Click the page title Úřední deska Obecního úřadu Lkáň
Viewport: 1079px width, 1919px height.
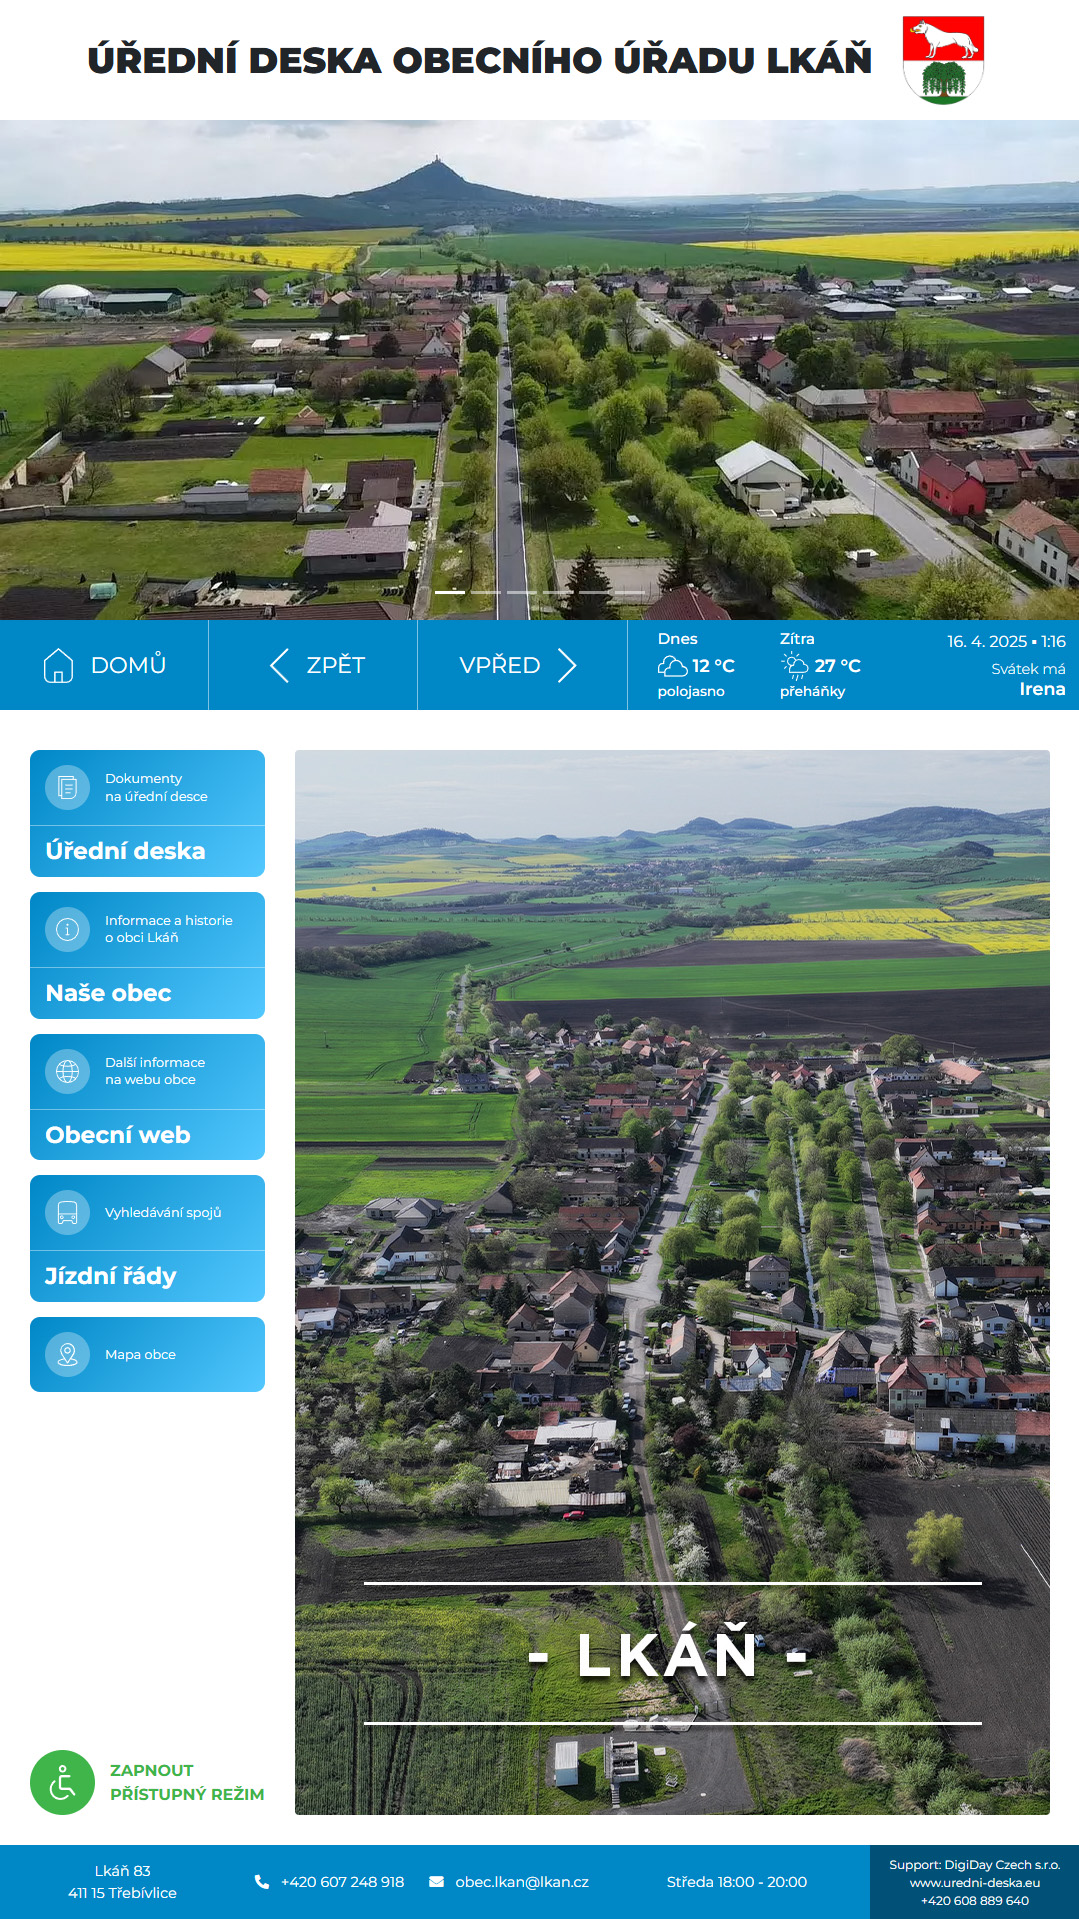coord(479,60)
